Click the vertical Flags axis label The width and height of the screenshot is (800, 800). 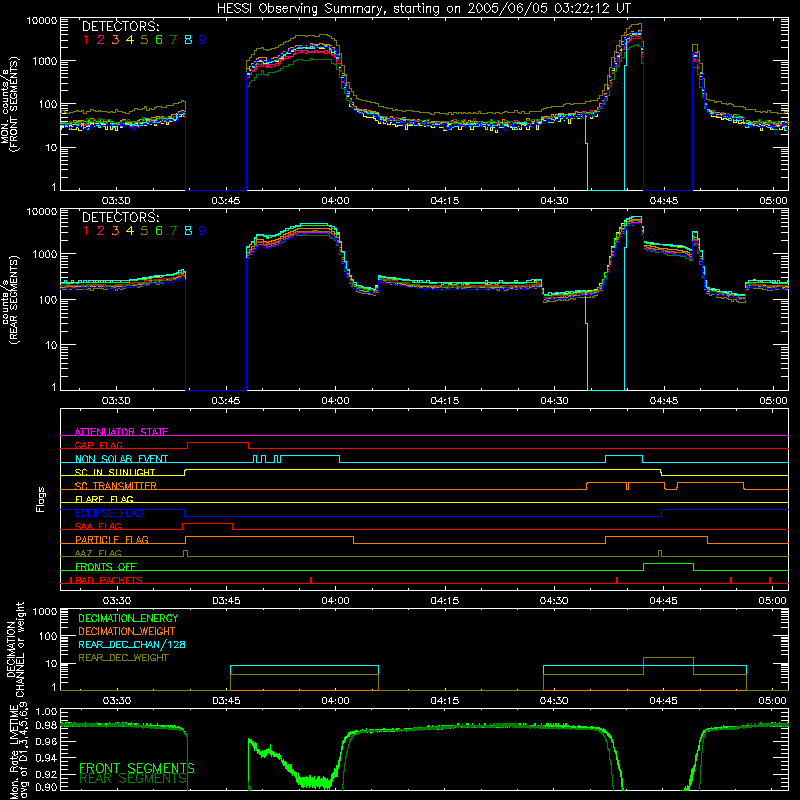[x=40, y=499]
